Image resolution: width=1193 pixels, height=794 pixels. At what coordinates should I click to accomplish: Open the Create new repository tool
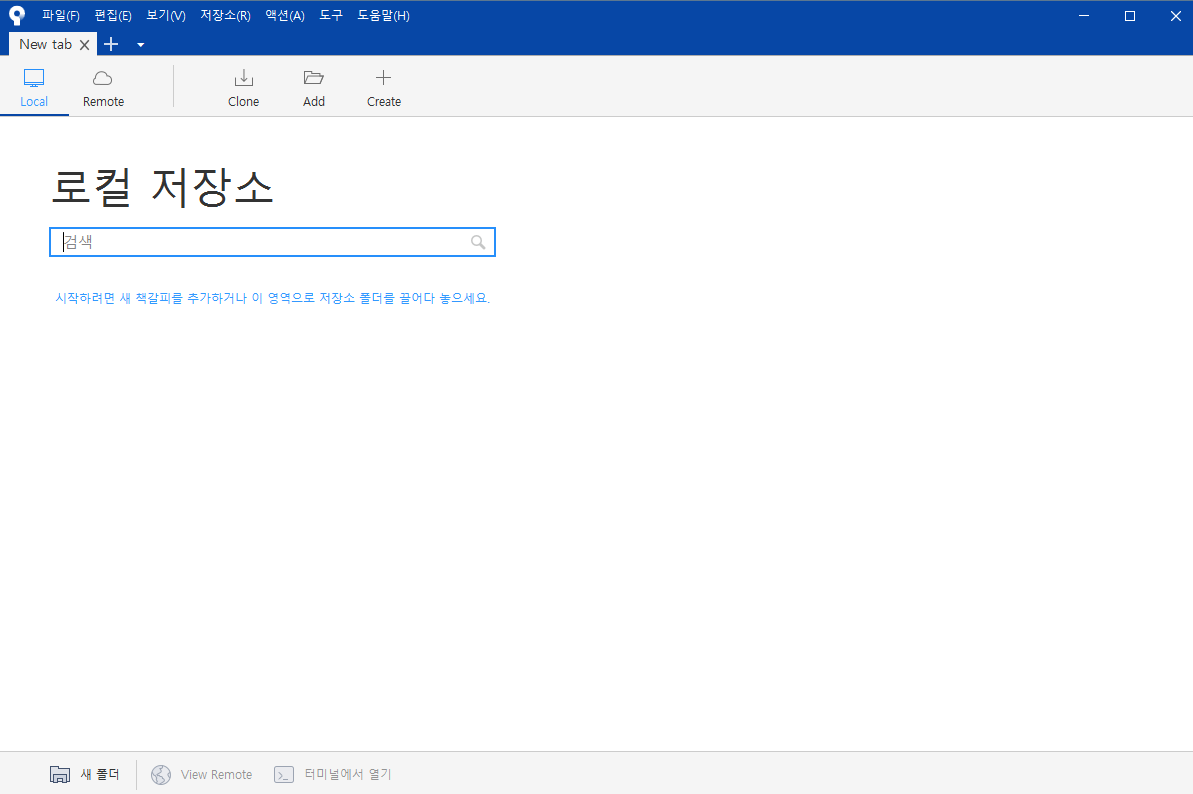(x=384, y=78)
